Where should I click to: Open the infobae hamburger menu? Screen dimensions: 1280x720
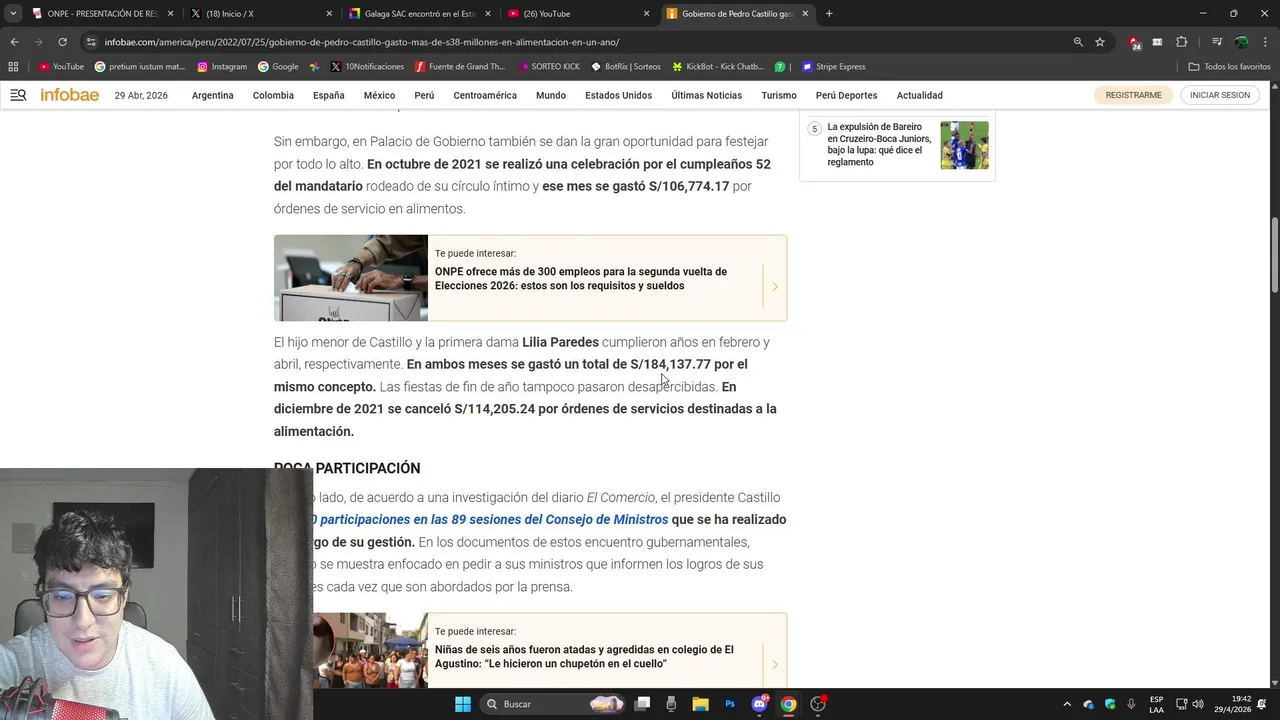pyautogui.click(x=18, y=95)
